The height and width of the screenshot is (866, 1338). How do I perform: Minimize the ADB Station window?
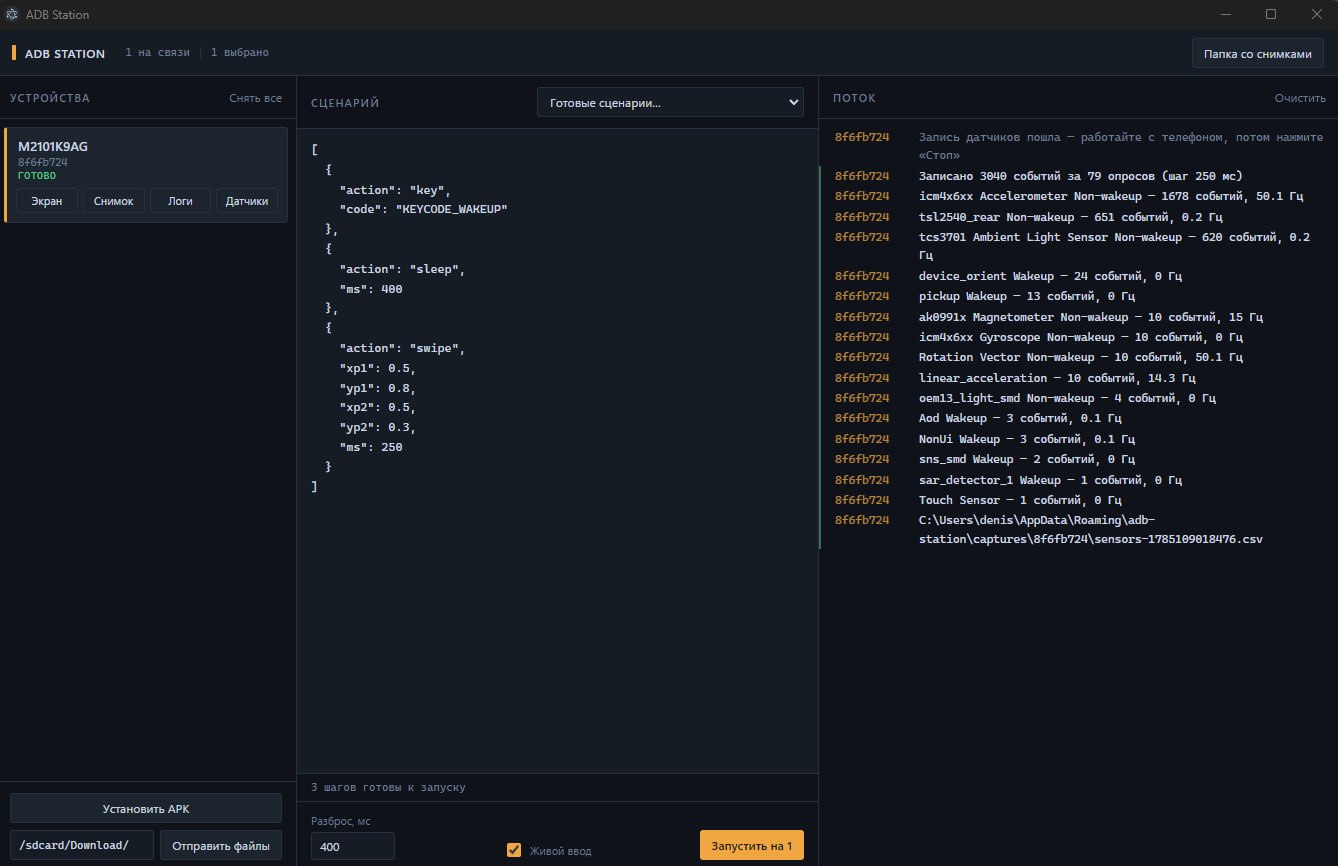(x=1226, y=14)
